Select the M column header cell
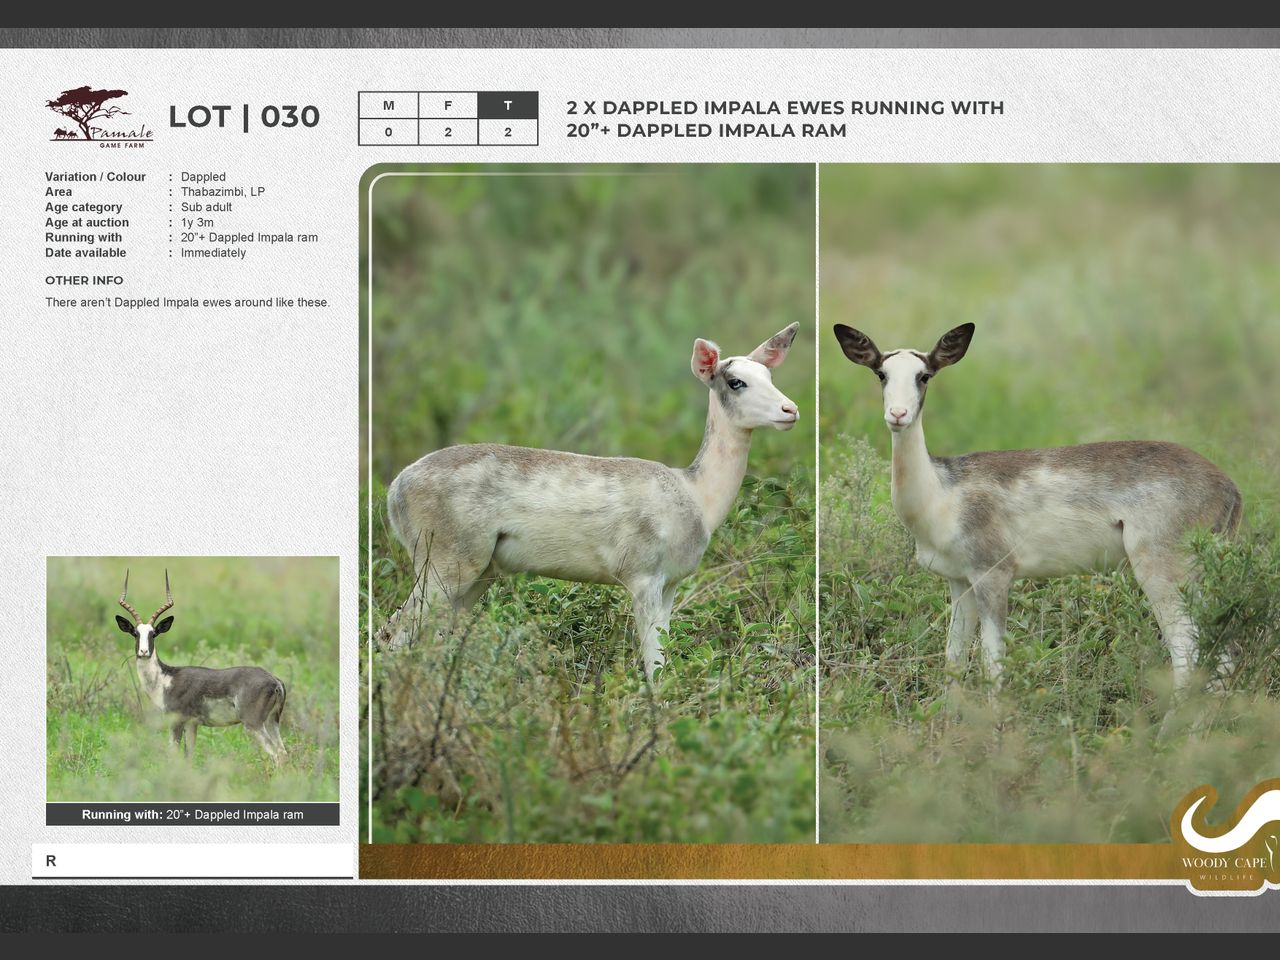The height and width of the screenshot is (960, 1280). [388, 106]
